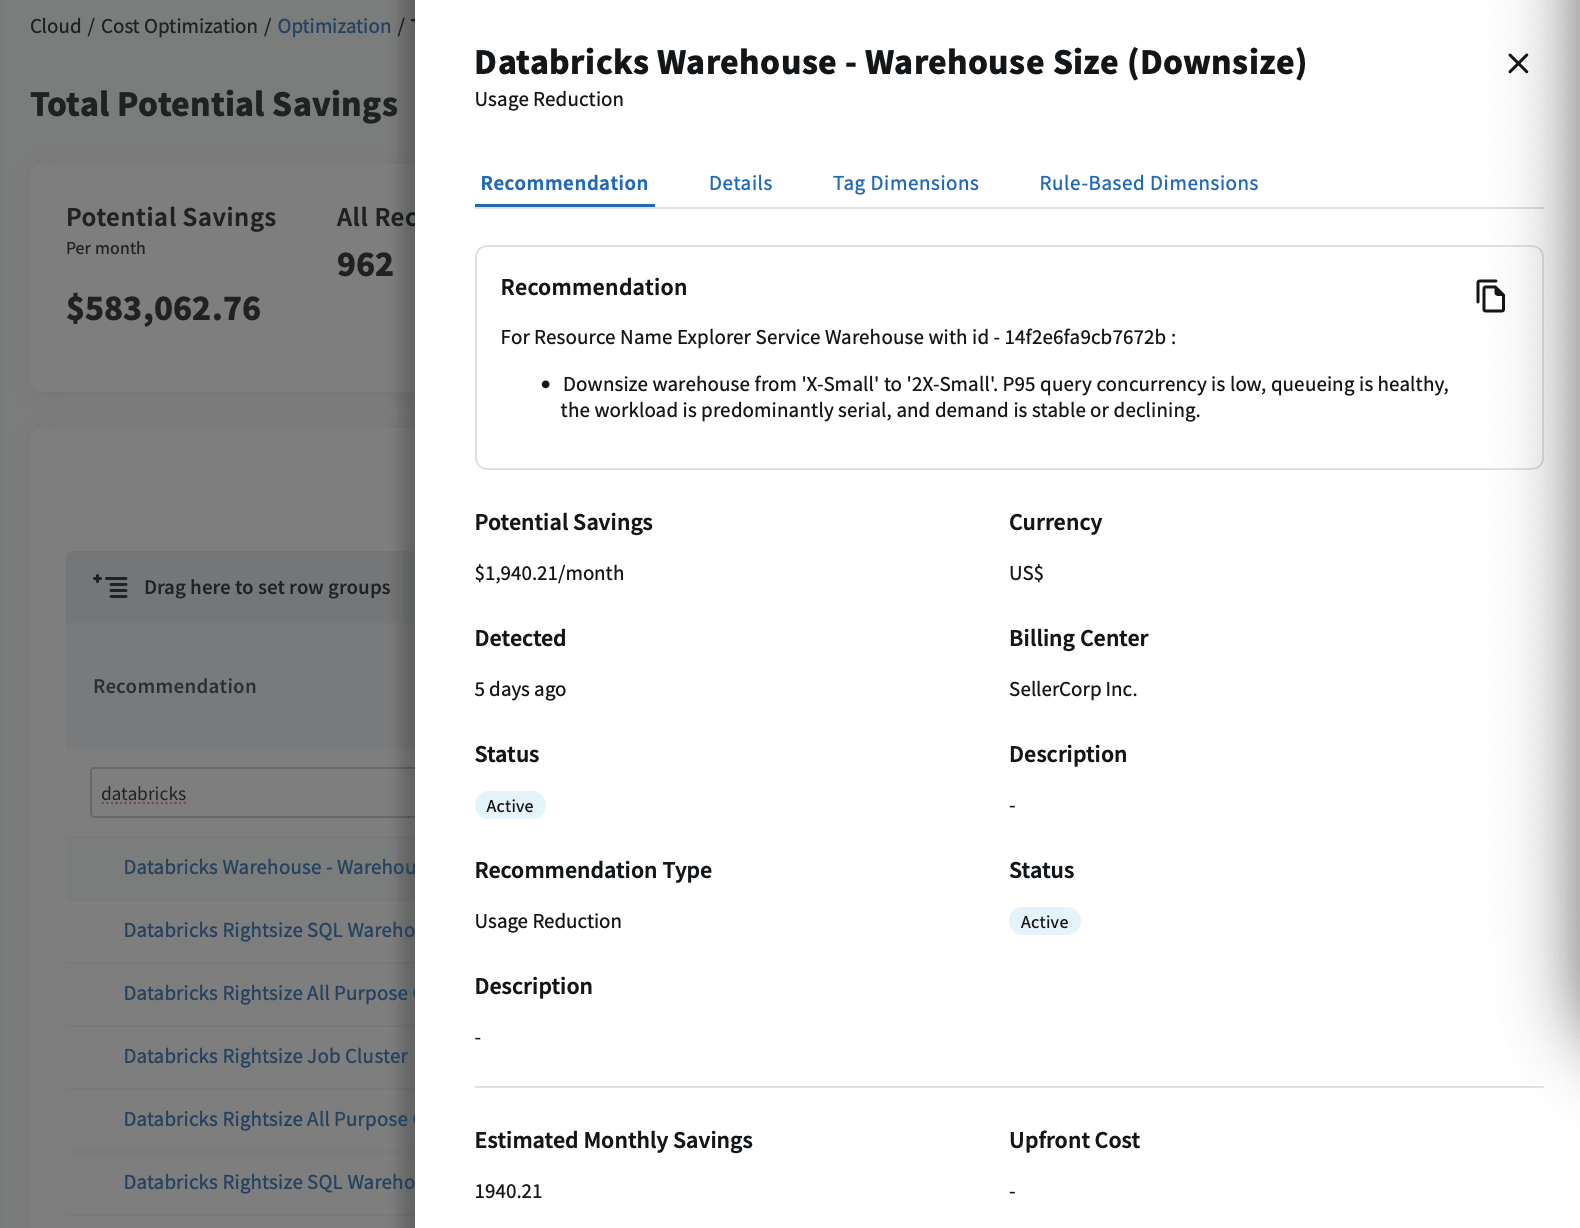Click the $583,062.76 total savings figure
Viewport: 1580px width, 1228px height.
click(163, 309)
